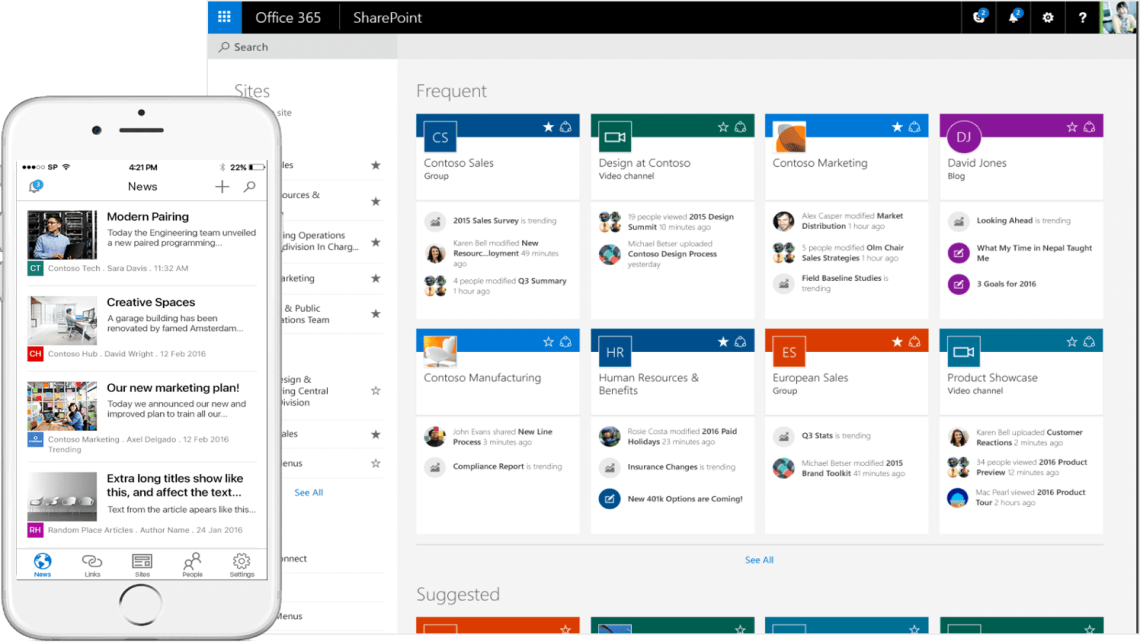
Task: Switch to the Sites tab in mobile app
Action: [x=142, y=563]
